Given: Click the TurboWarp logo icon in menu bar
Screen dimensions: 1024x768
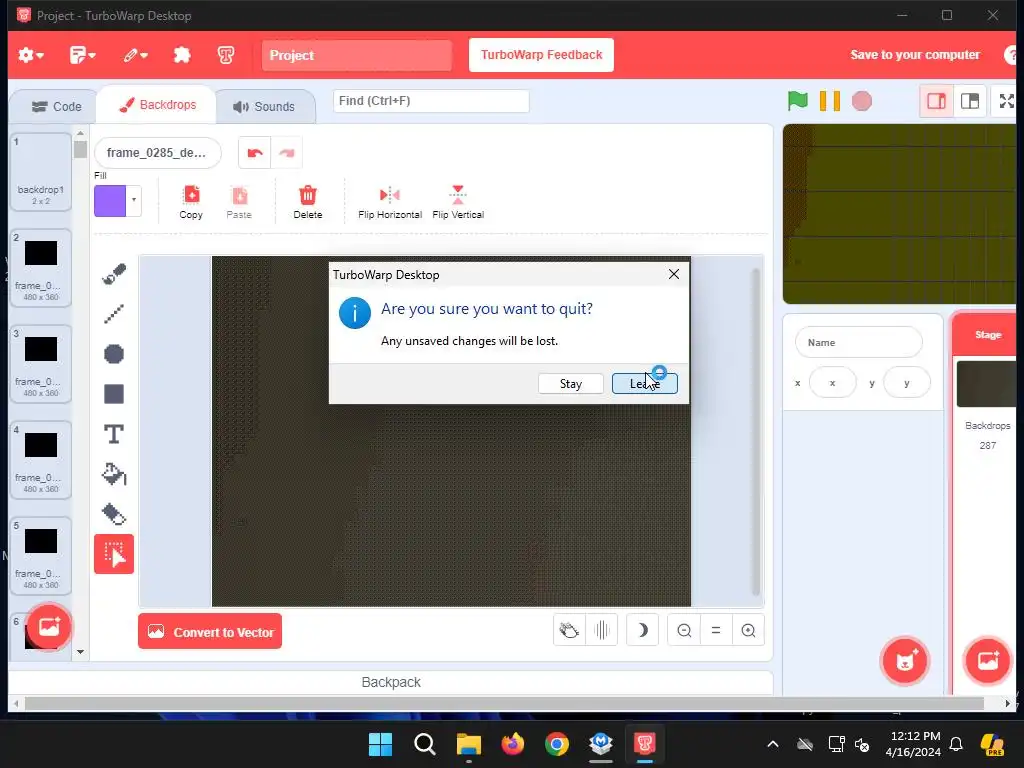Looking at the screenshot, I should pos(226,55).
